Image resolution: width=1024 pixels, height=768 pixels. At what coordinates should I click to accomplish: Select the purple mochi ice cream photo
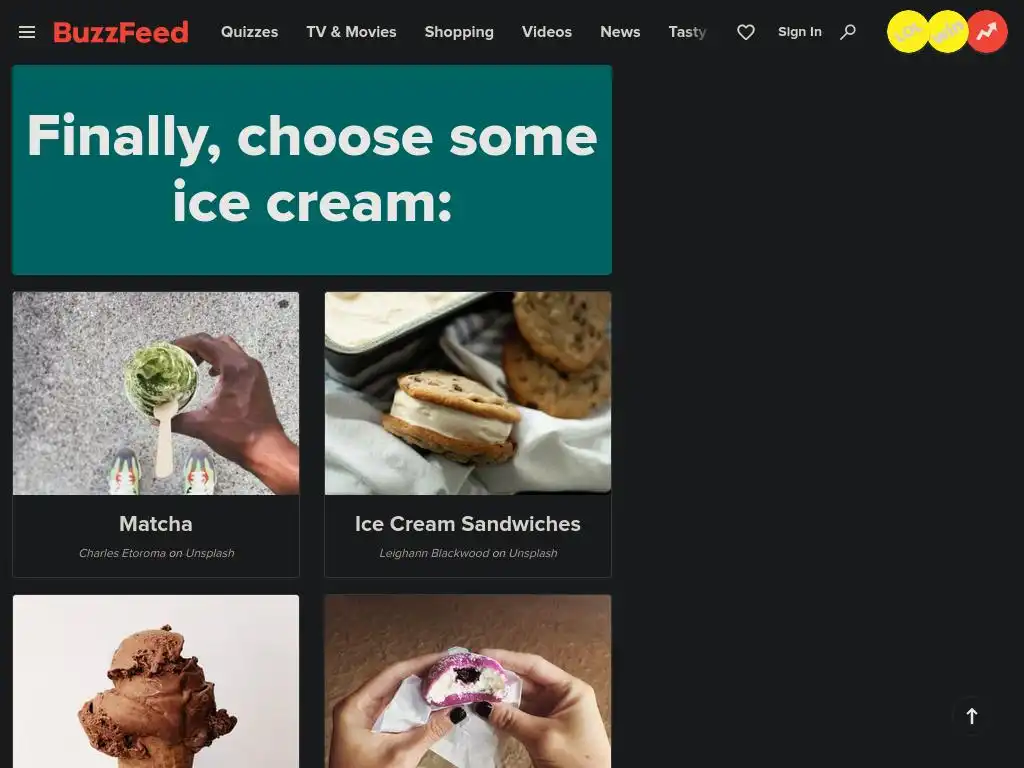(468, 681)
